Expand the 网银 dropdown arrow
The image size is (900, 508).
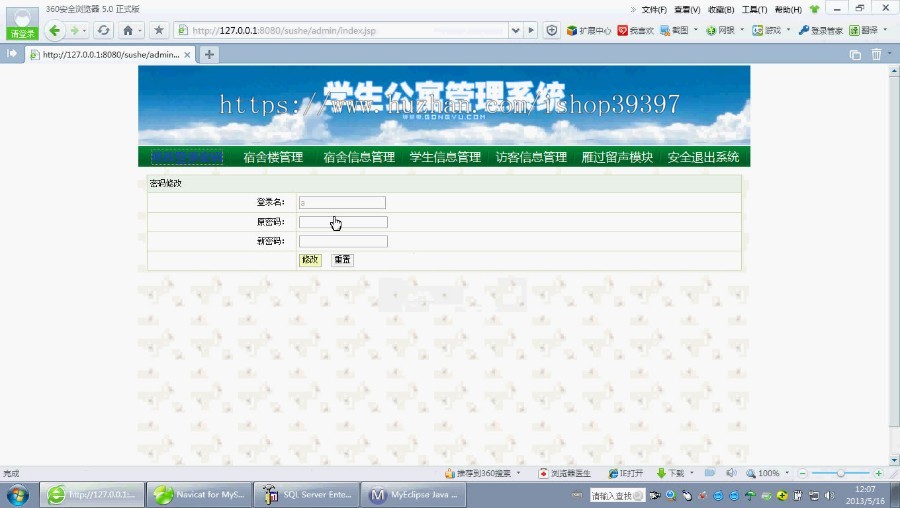[742, 29]
